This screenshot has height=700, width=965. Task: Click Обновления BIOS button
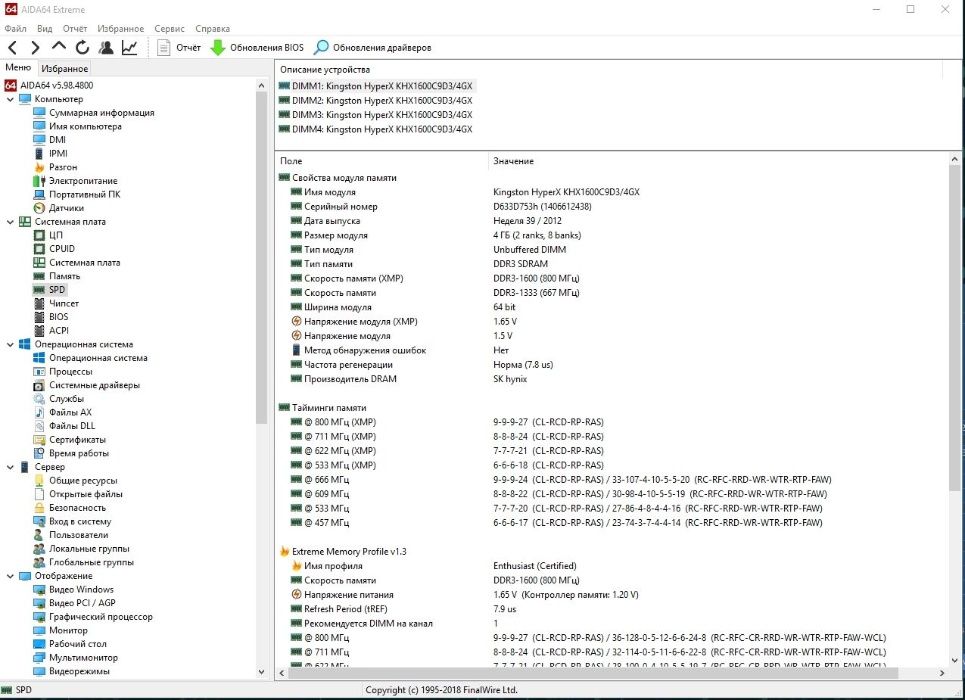pyautogui.click(x=257, y=47)
